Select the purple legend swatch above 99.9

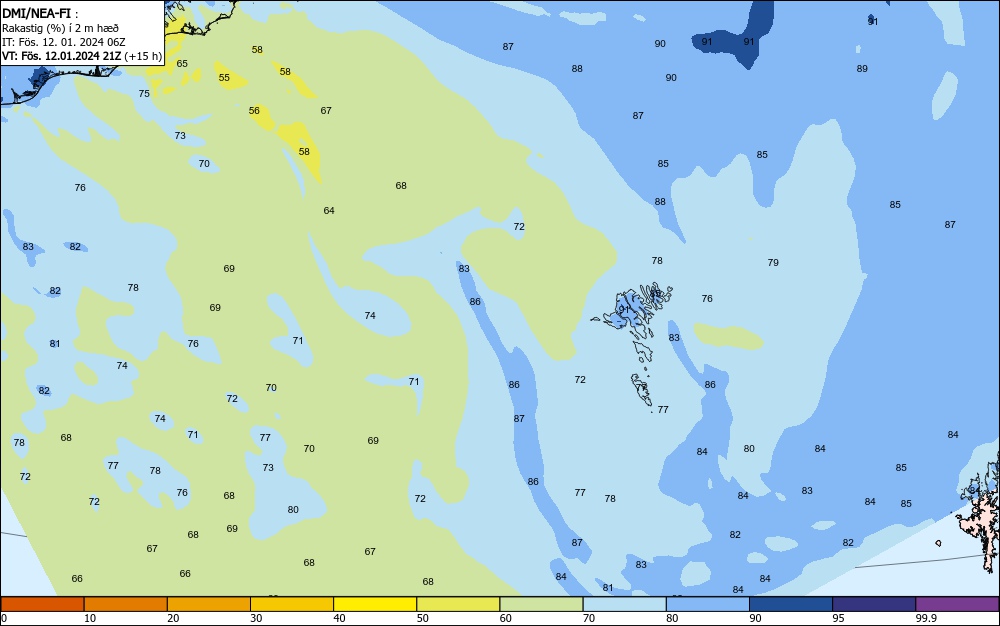pos(957,604)
